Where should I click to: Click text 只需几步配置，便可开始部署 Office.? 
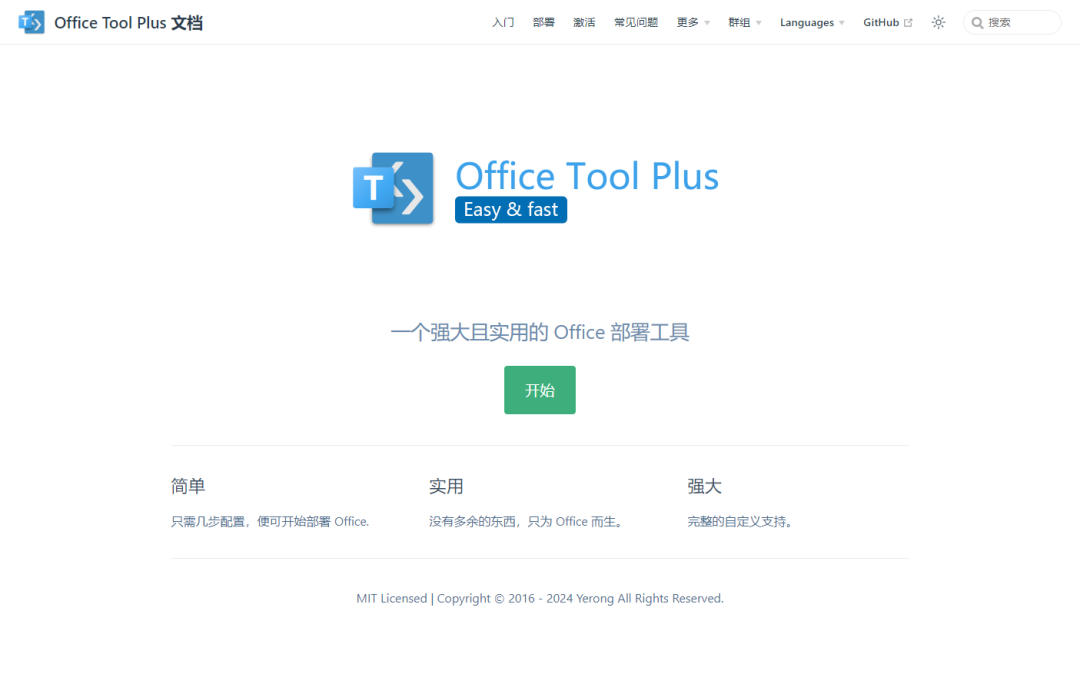(x=269, y=522)
